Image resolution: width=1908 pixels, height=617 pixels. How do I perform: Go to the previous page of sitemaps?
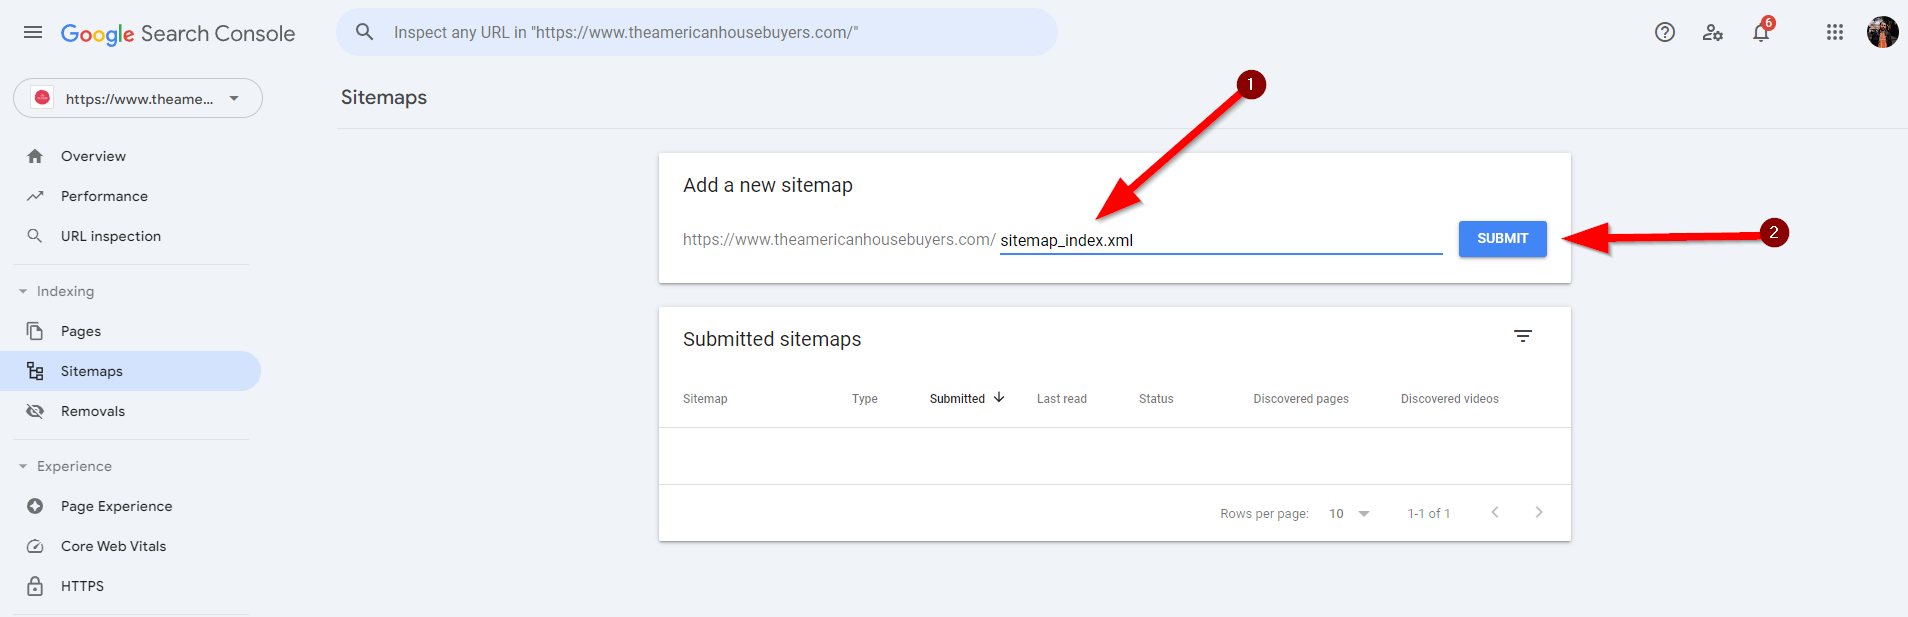click(1495, 512)
